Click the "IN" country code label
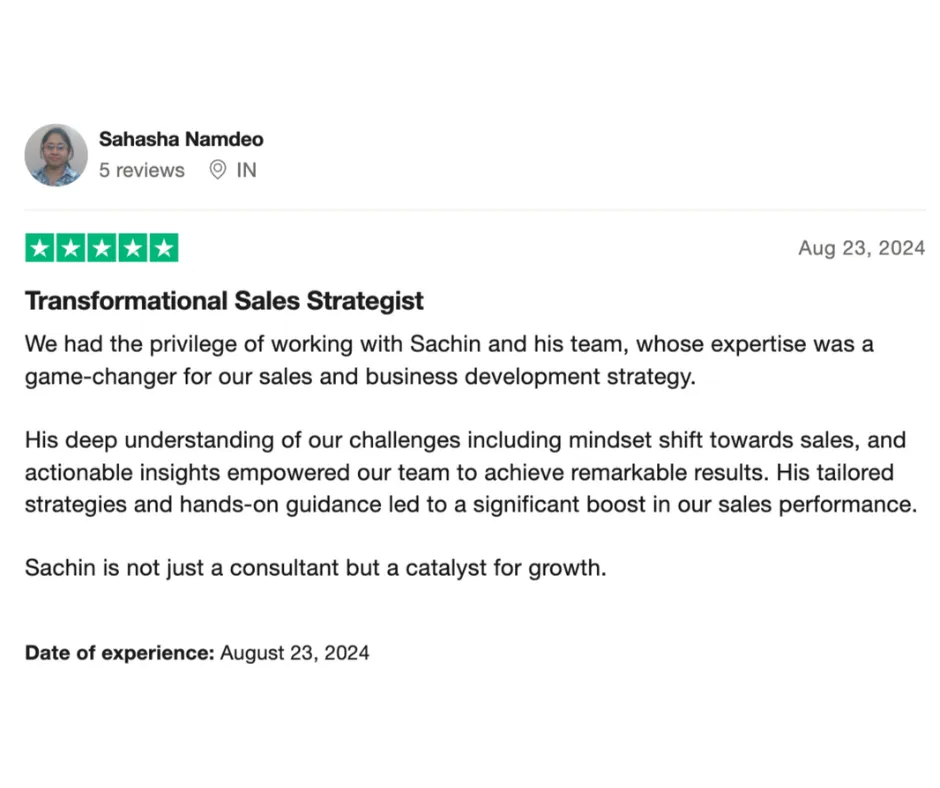 (246, 170)
